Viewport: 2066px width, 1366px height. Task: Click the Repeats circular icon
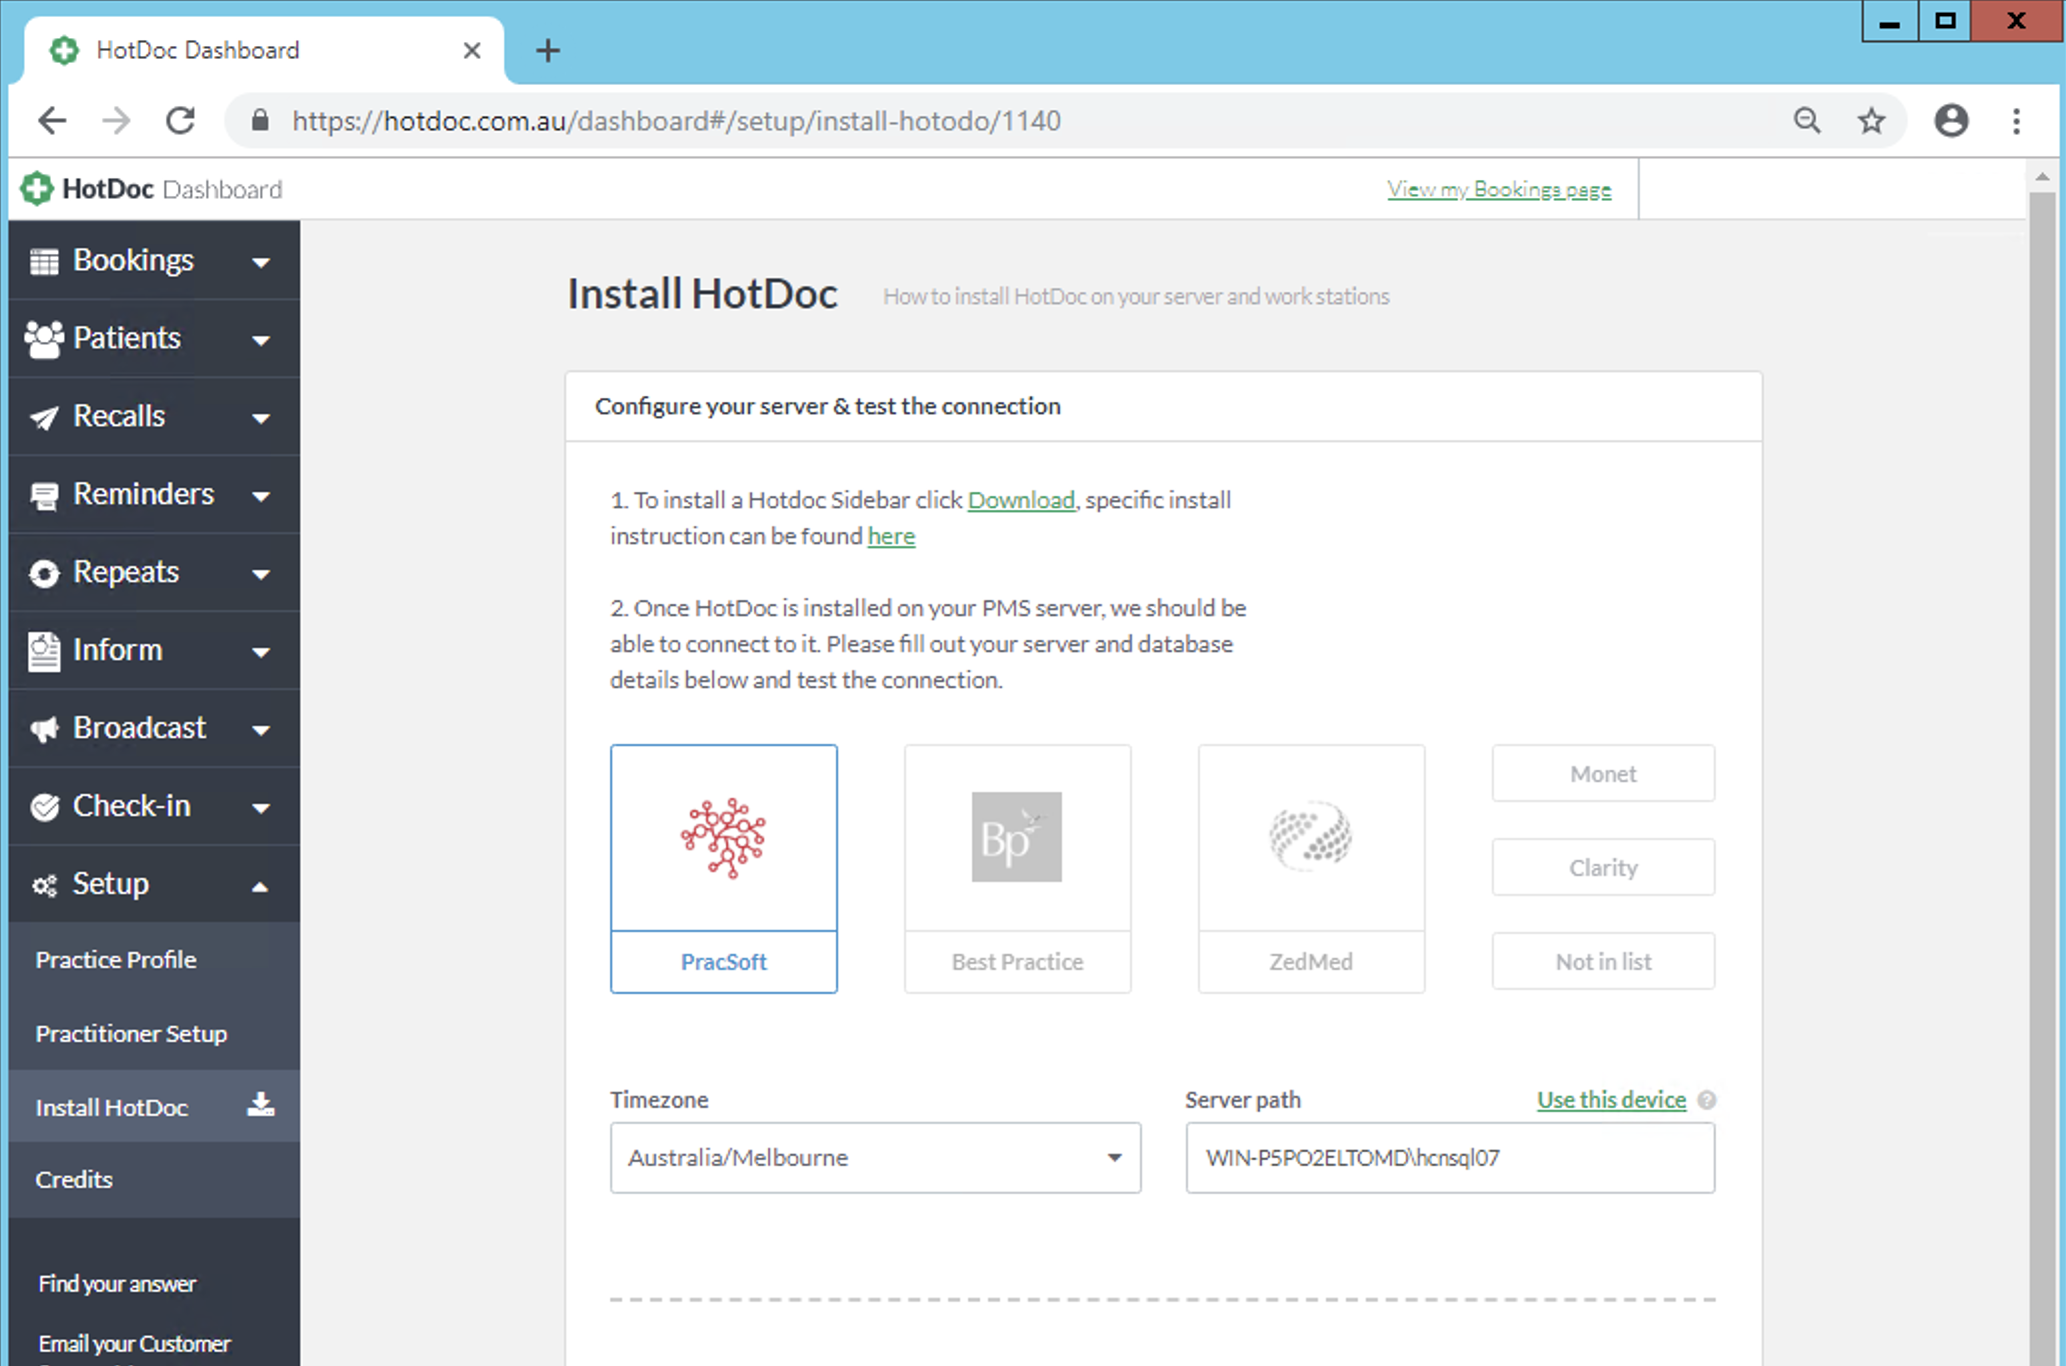42,572
